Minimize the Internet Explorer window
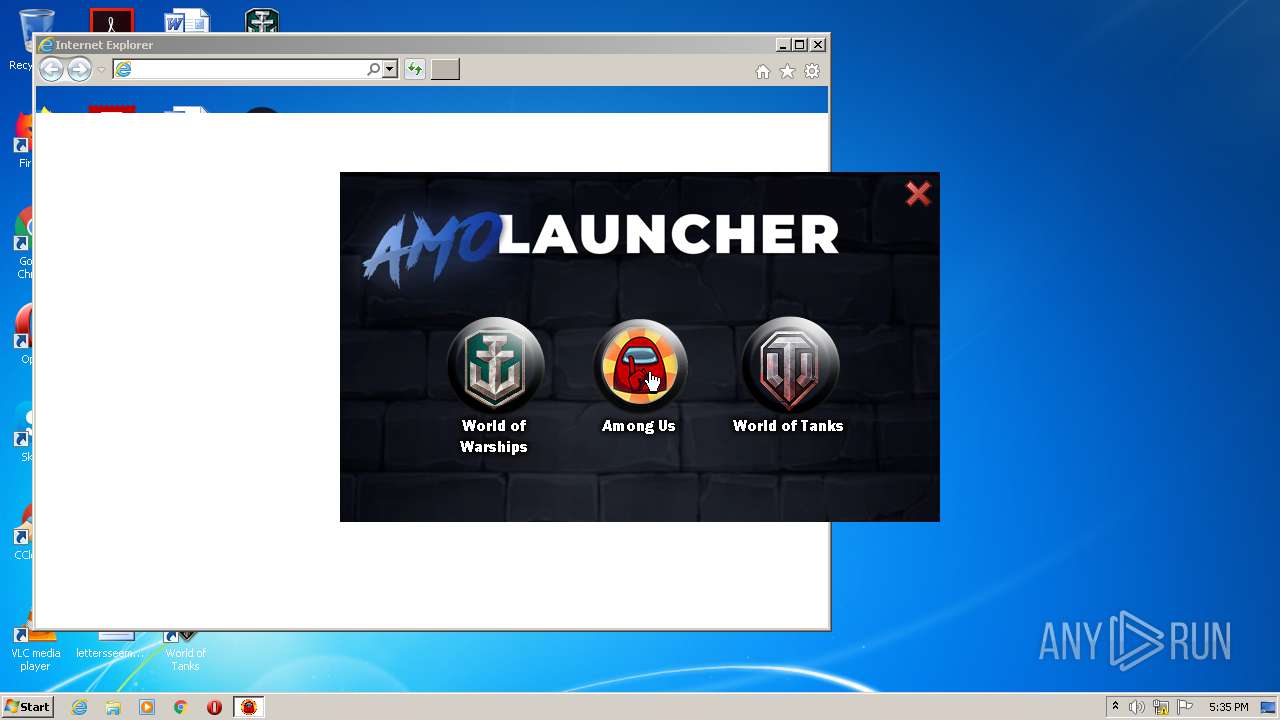Image resolution: width=1280 pixels, height=720 pixels. (783, 45)
